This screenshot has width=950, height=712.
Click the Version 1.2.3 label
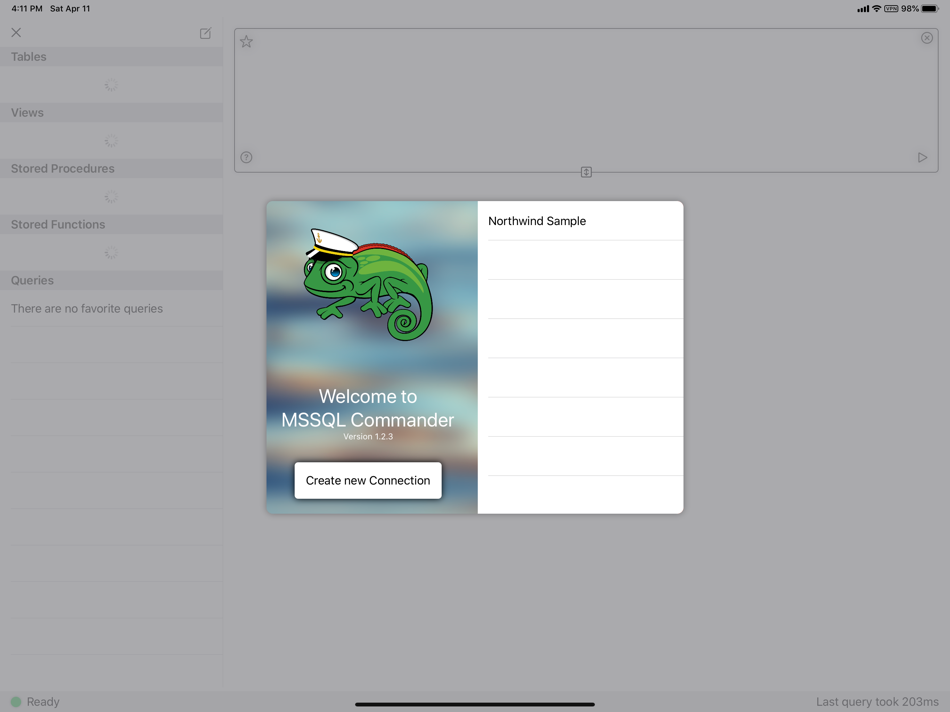coord(368,436)
